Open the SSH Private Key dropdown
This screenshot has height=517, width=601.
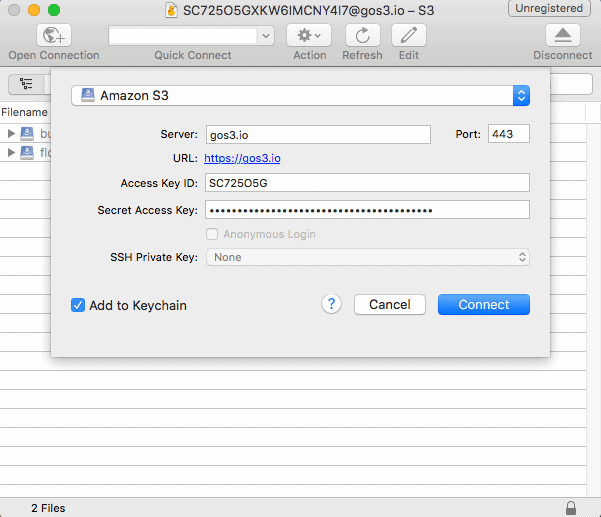coord(368,257)
